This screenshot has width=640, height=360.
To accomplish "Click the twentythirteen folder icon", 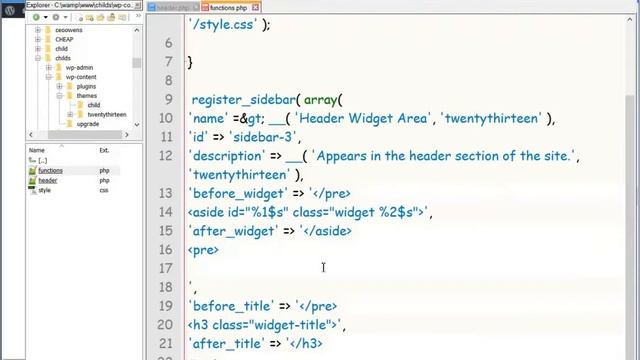I will (x=80, y=114).
